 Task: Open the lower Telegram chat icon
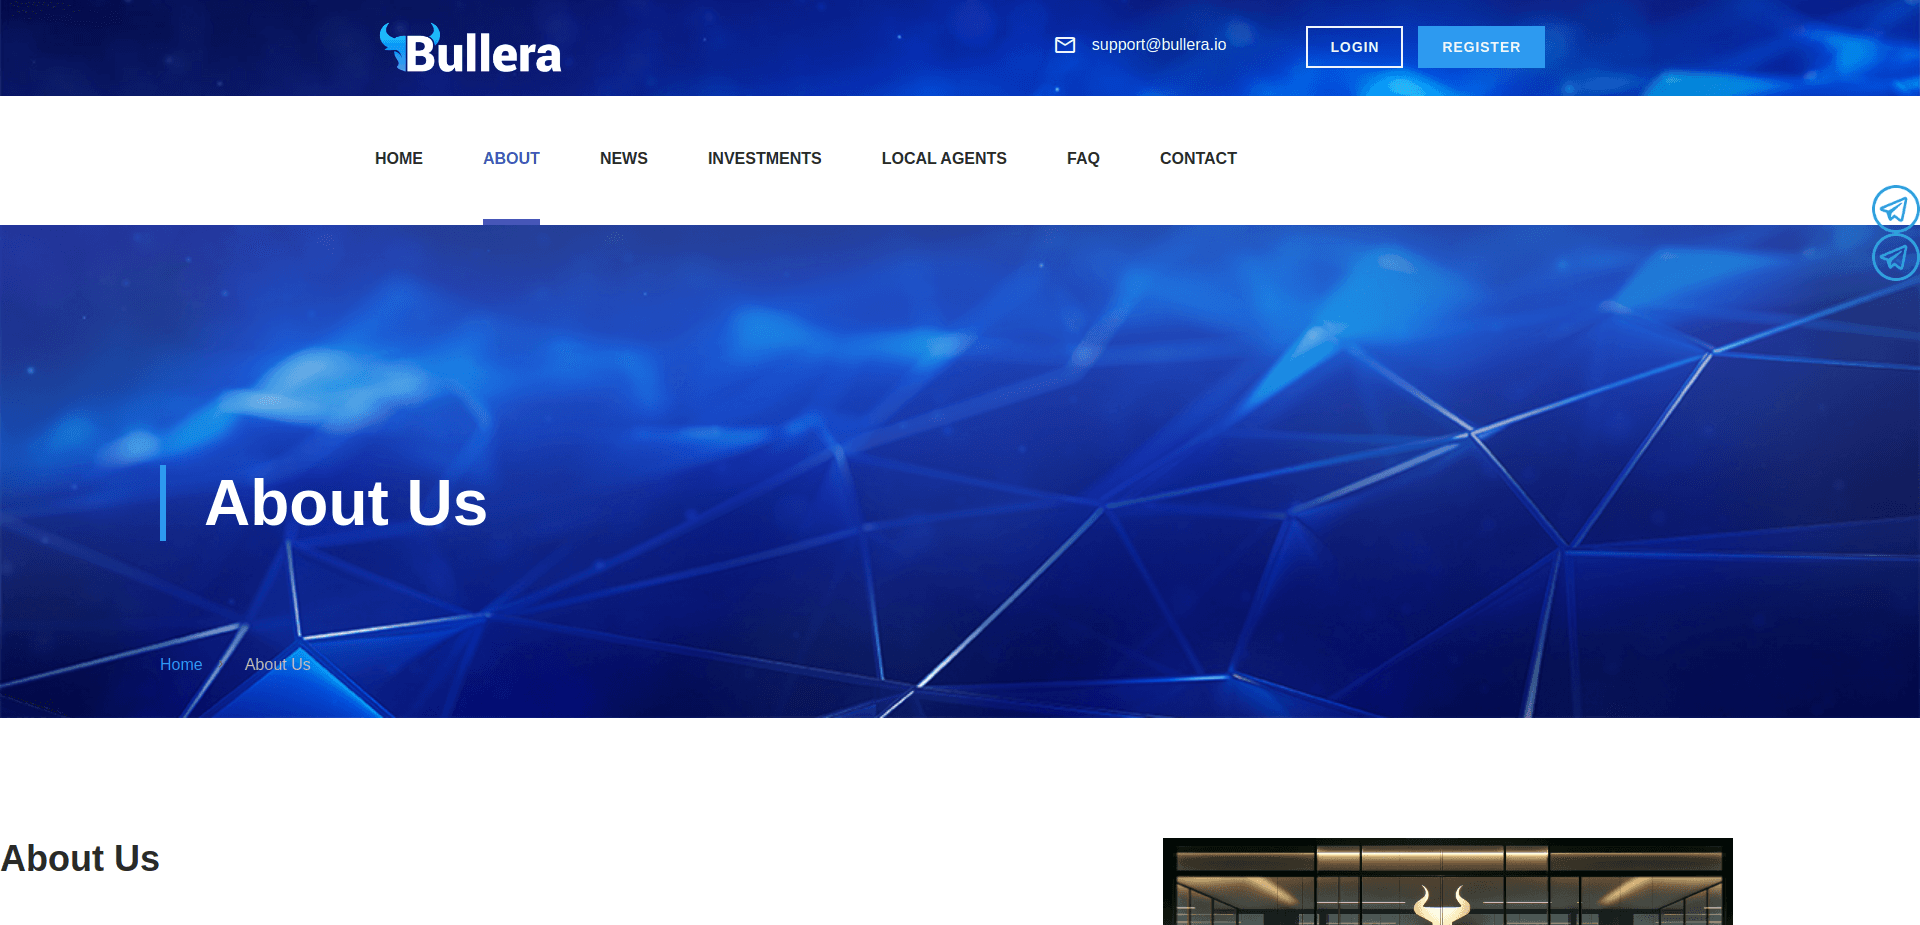[1894, 257]
